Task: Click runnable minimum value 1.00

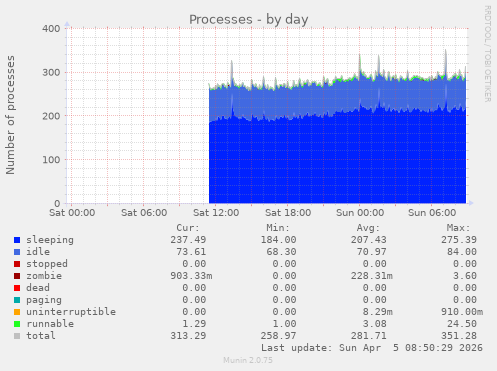Action: tap(284, 324)
